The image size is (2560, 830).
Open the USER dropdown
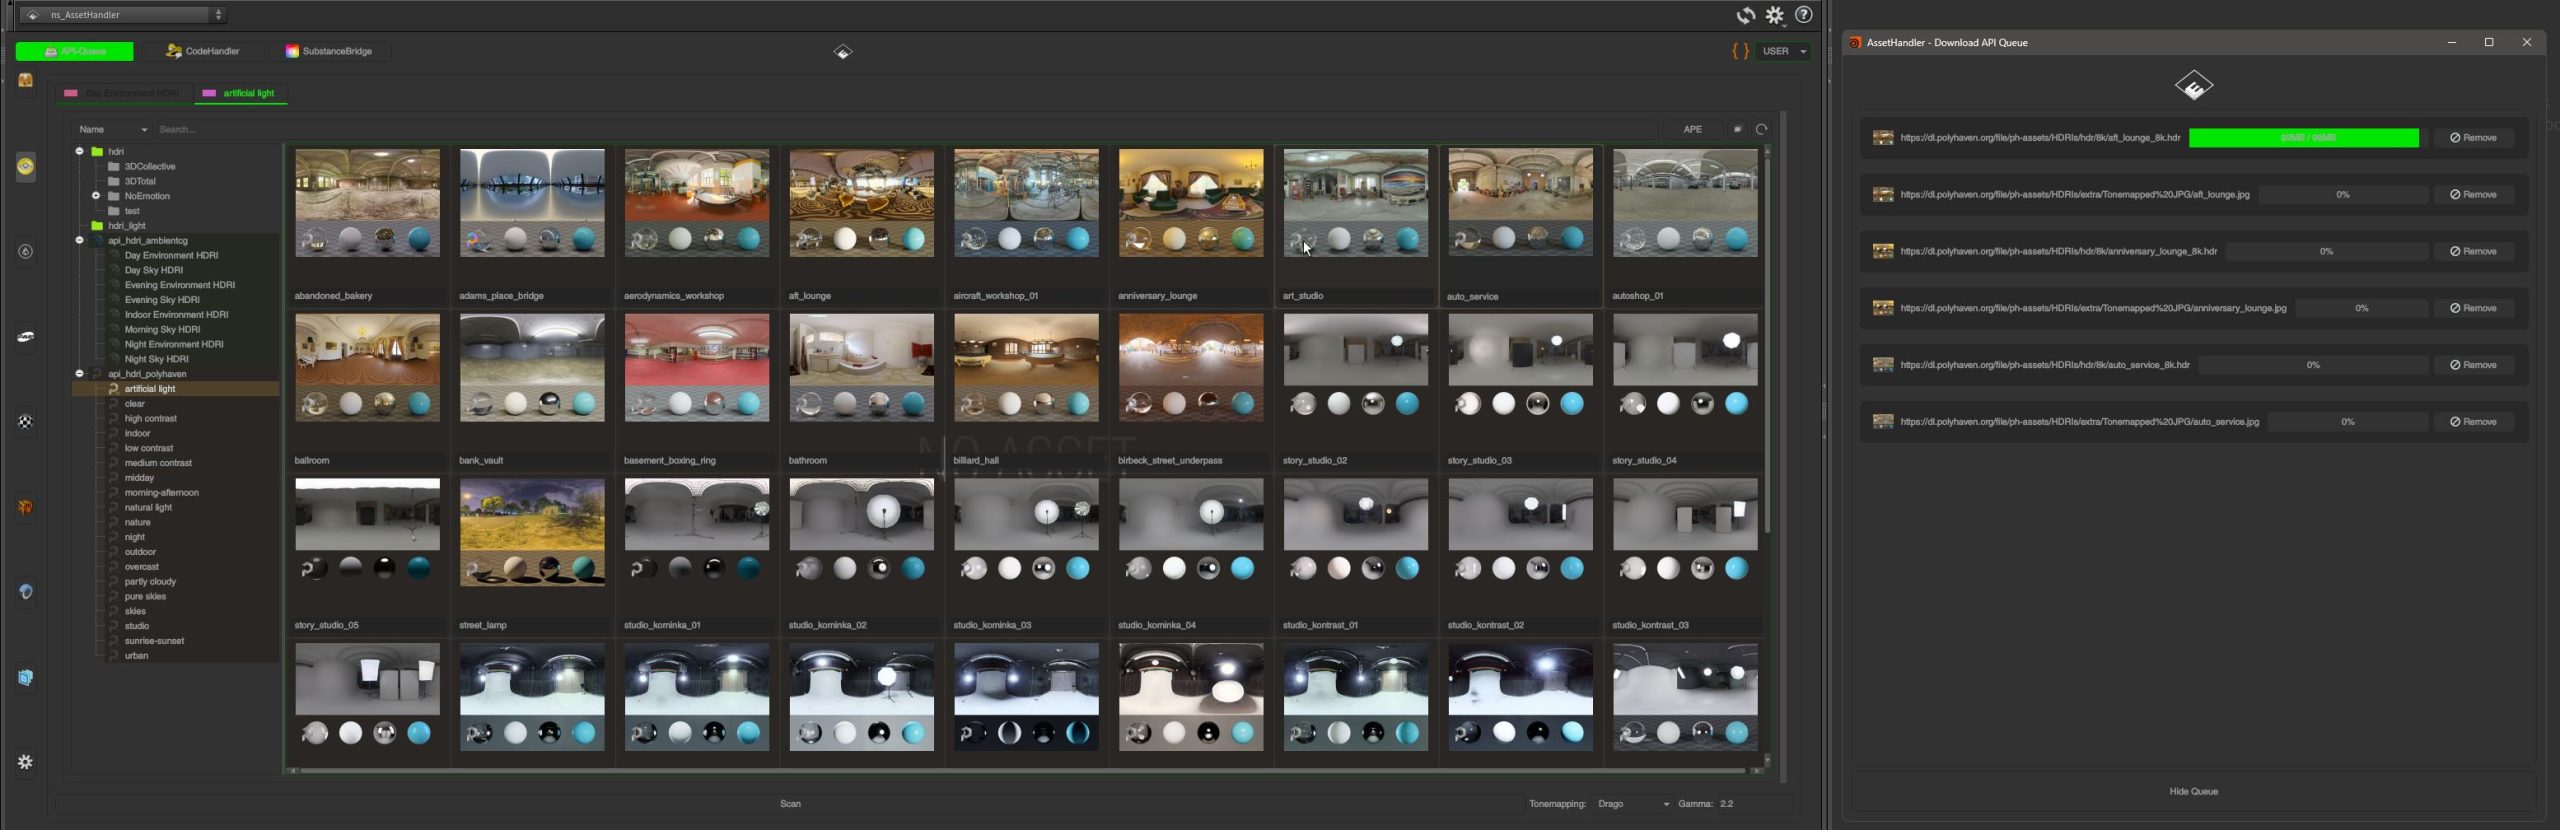pos(1784,51)
